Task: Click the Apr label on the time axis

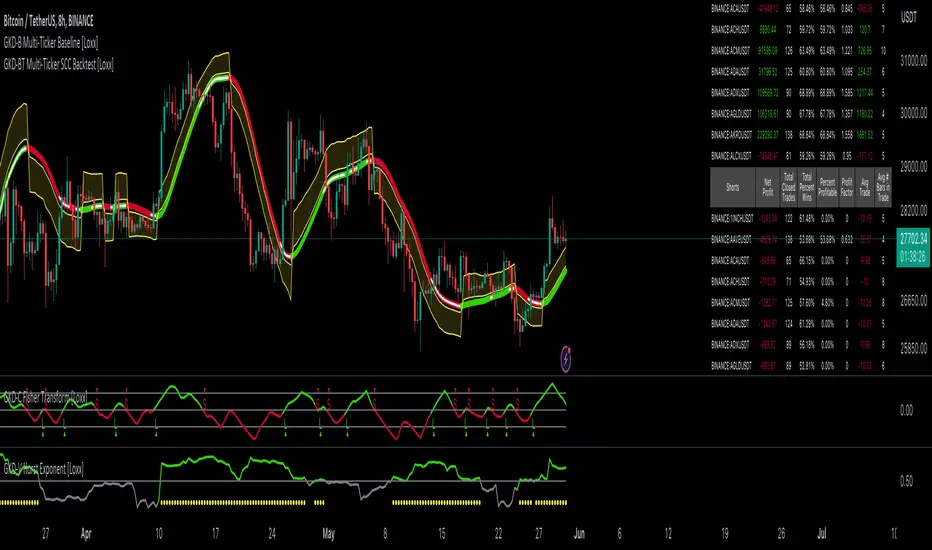Action: click(86, 534)
